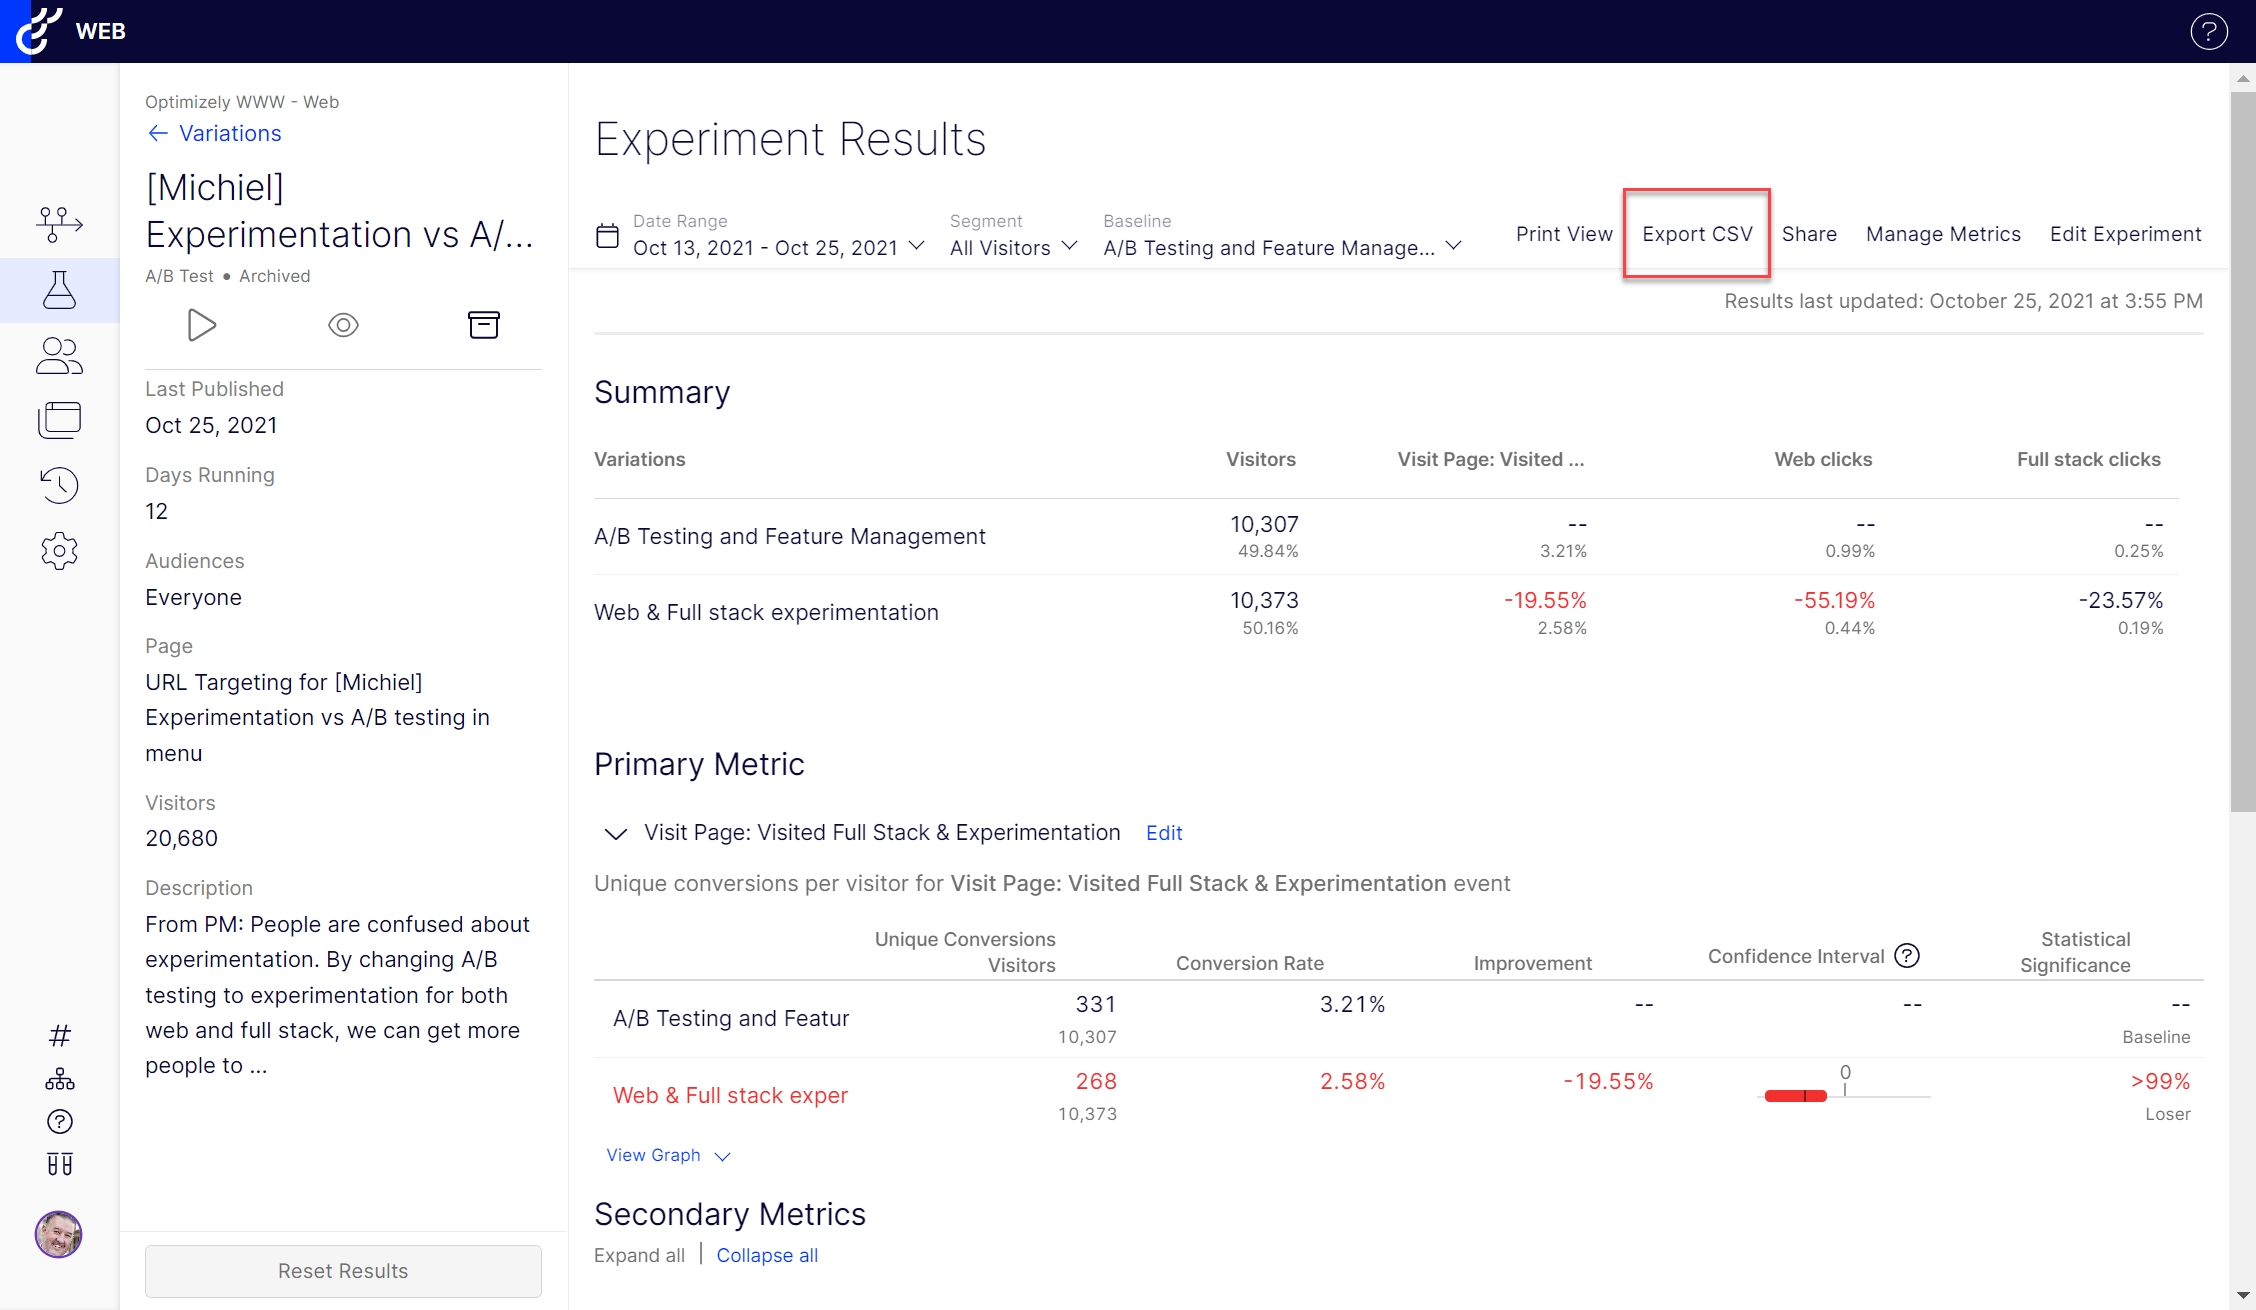The height and width of the screenshot is (1310, 2256).
Task: Open the Segment All Visitors dropdown
Action: 1013,247
